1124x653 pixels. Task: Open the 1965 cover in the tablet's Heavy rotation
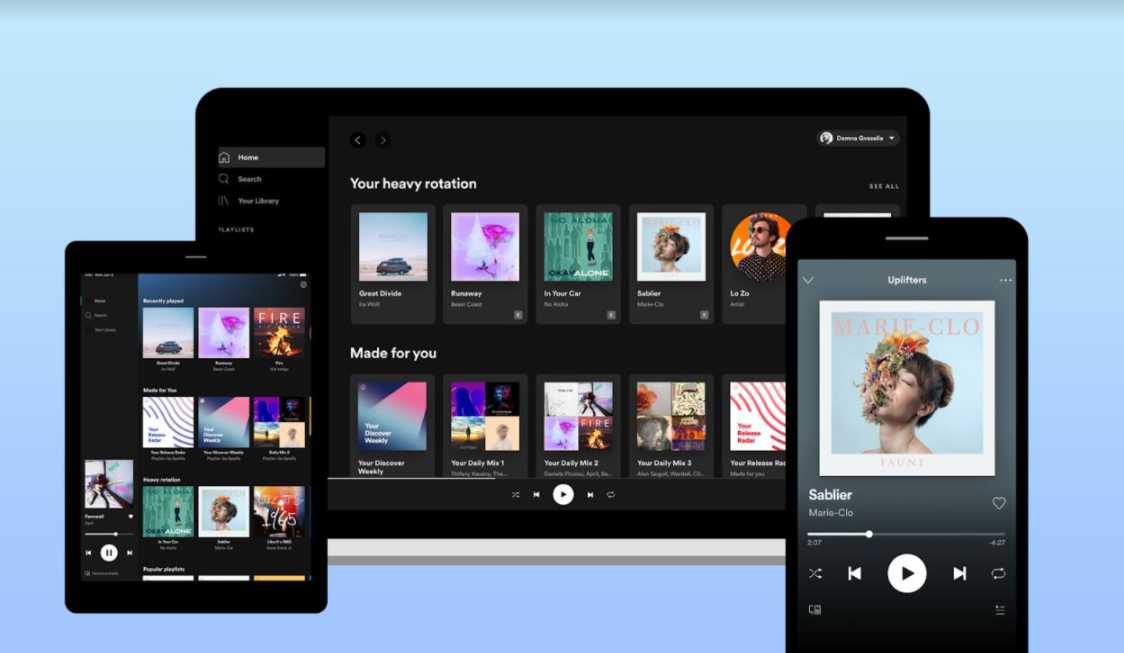tap(279, 512)
